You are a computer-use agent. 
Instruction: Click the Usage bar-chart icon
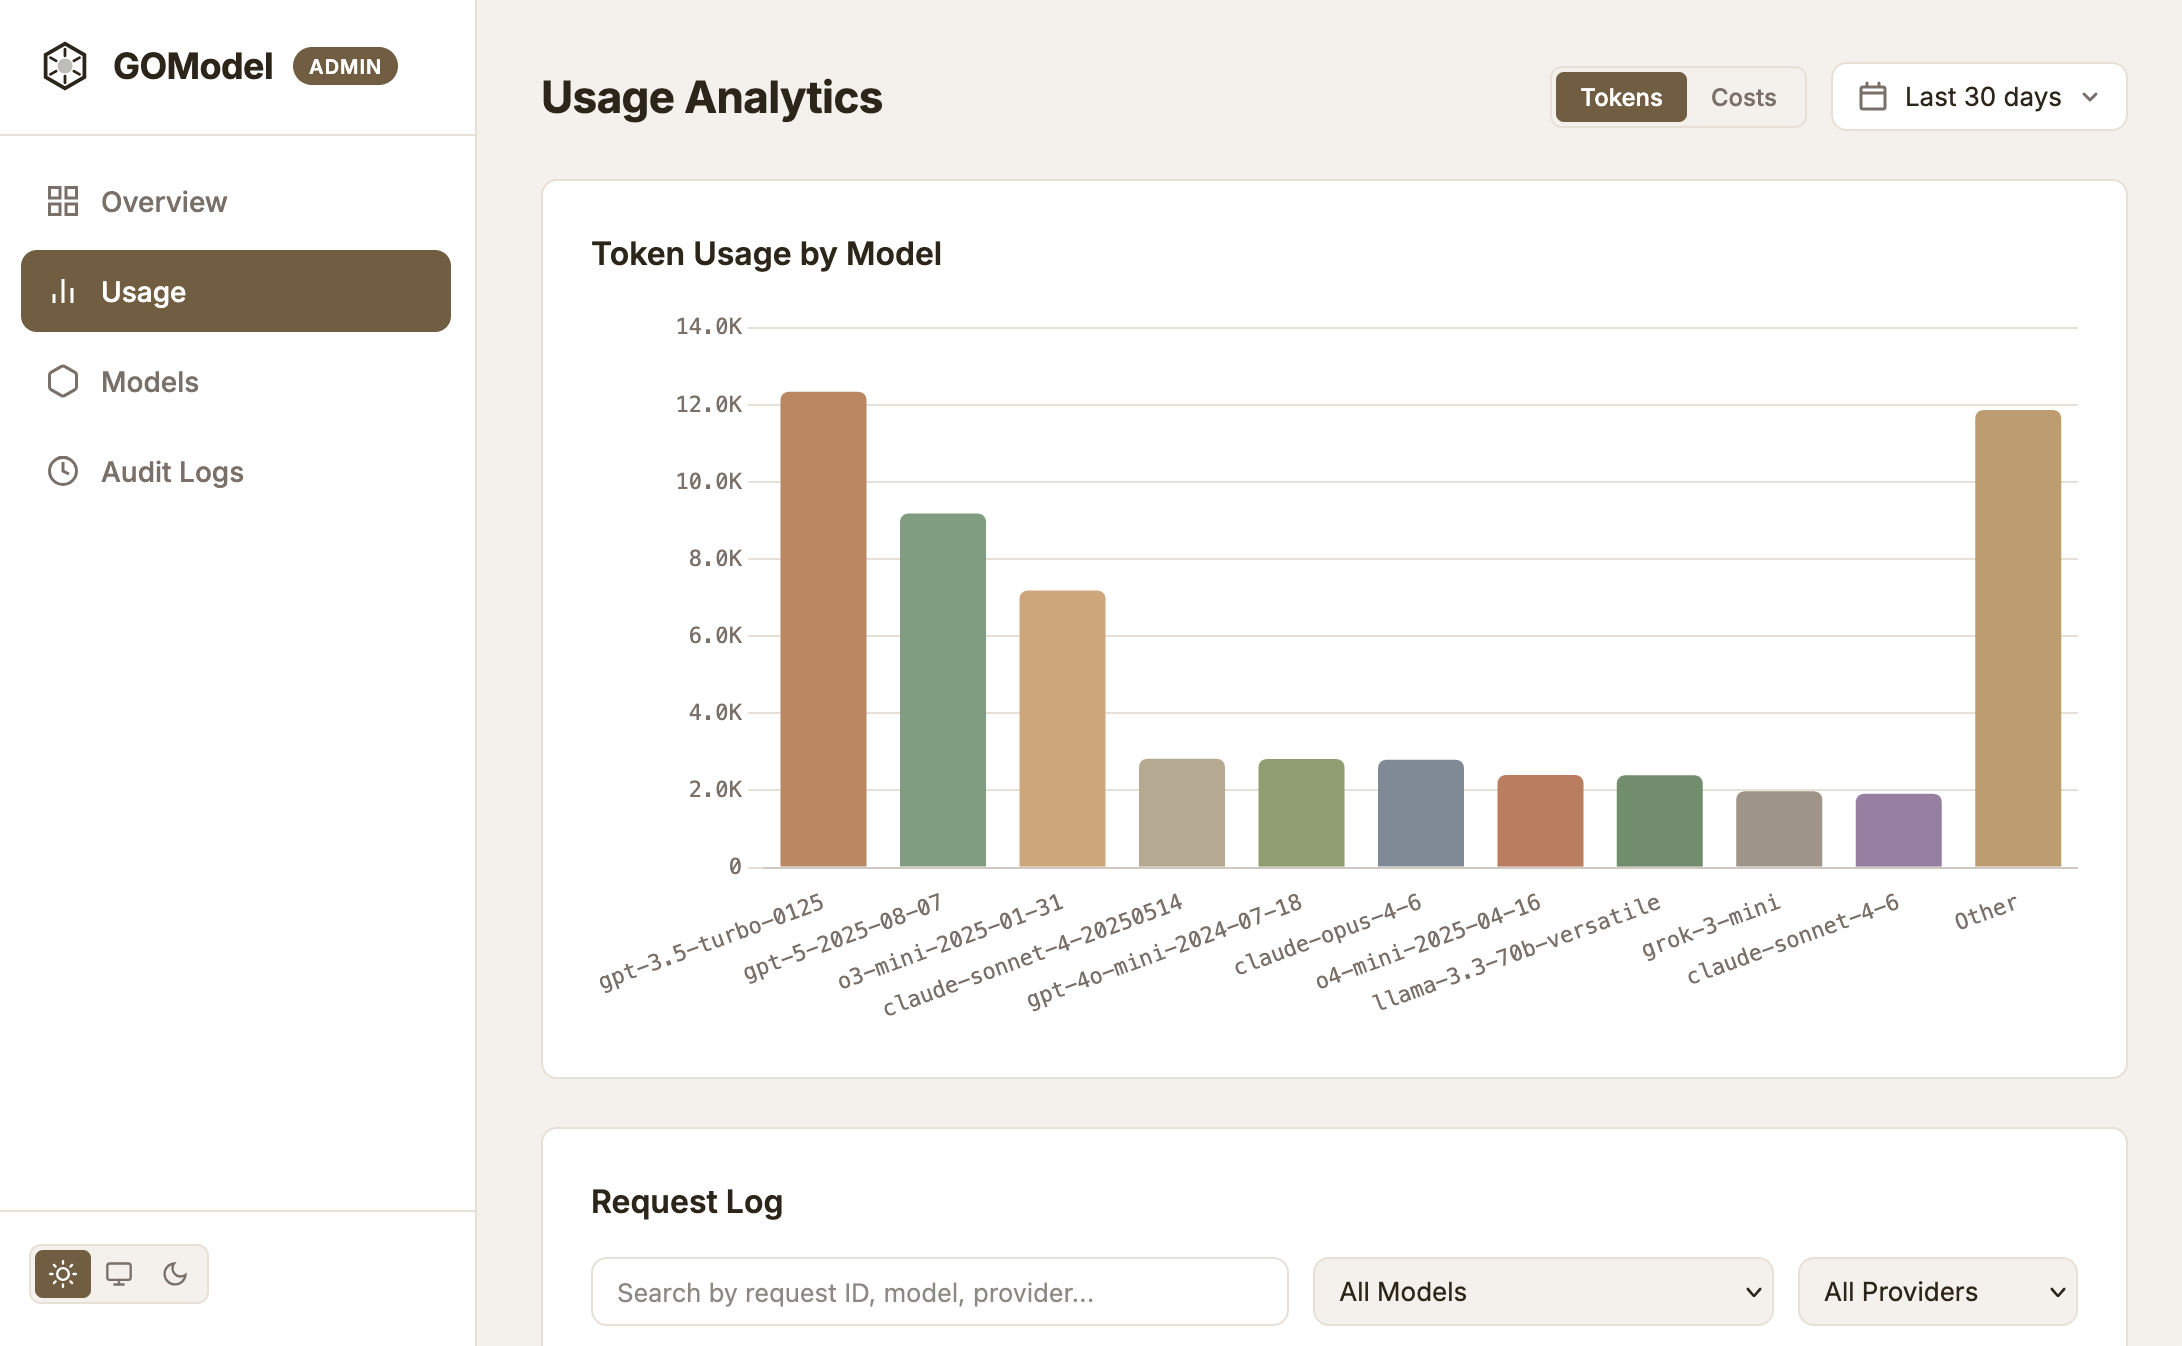pyautogui.click(x=63, y=291)
